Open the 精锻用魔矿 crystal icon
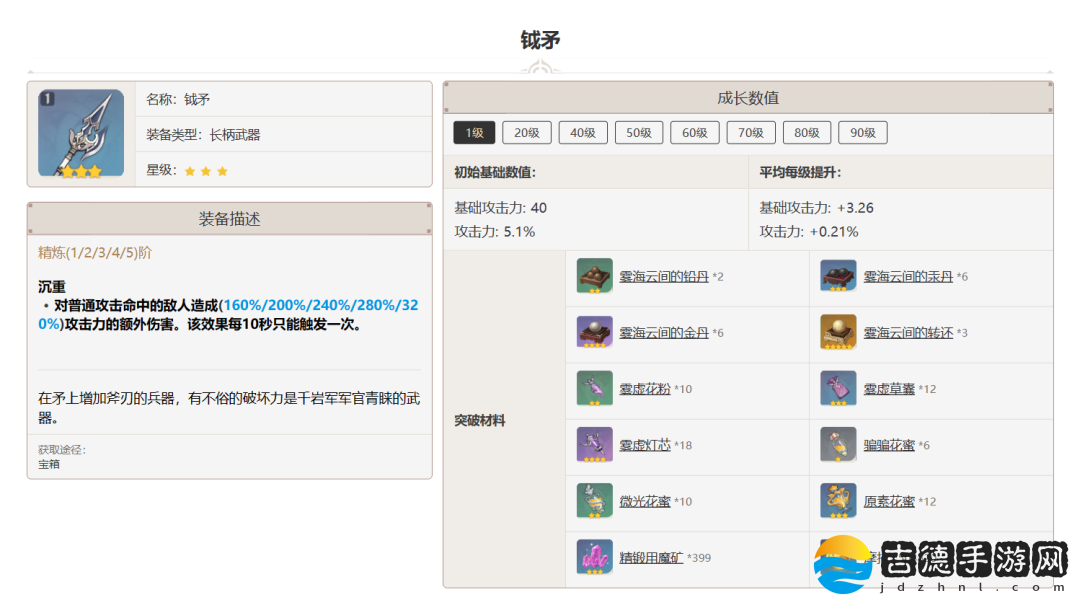 pos(594,557)
